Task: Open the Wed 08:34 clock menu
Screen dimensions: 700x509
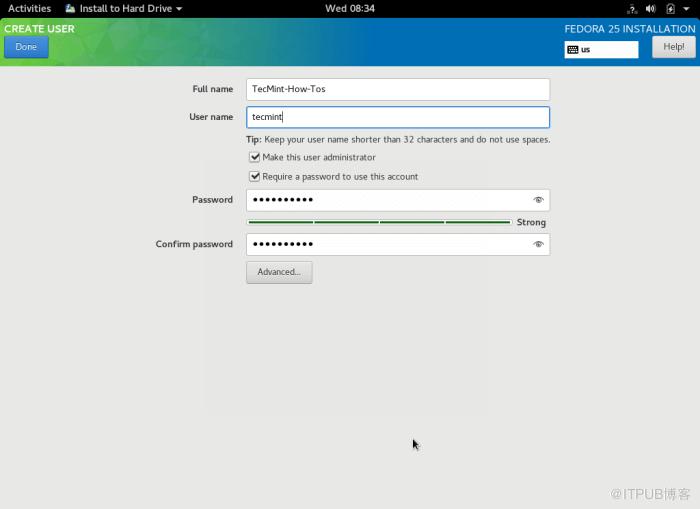Action: 350,8
